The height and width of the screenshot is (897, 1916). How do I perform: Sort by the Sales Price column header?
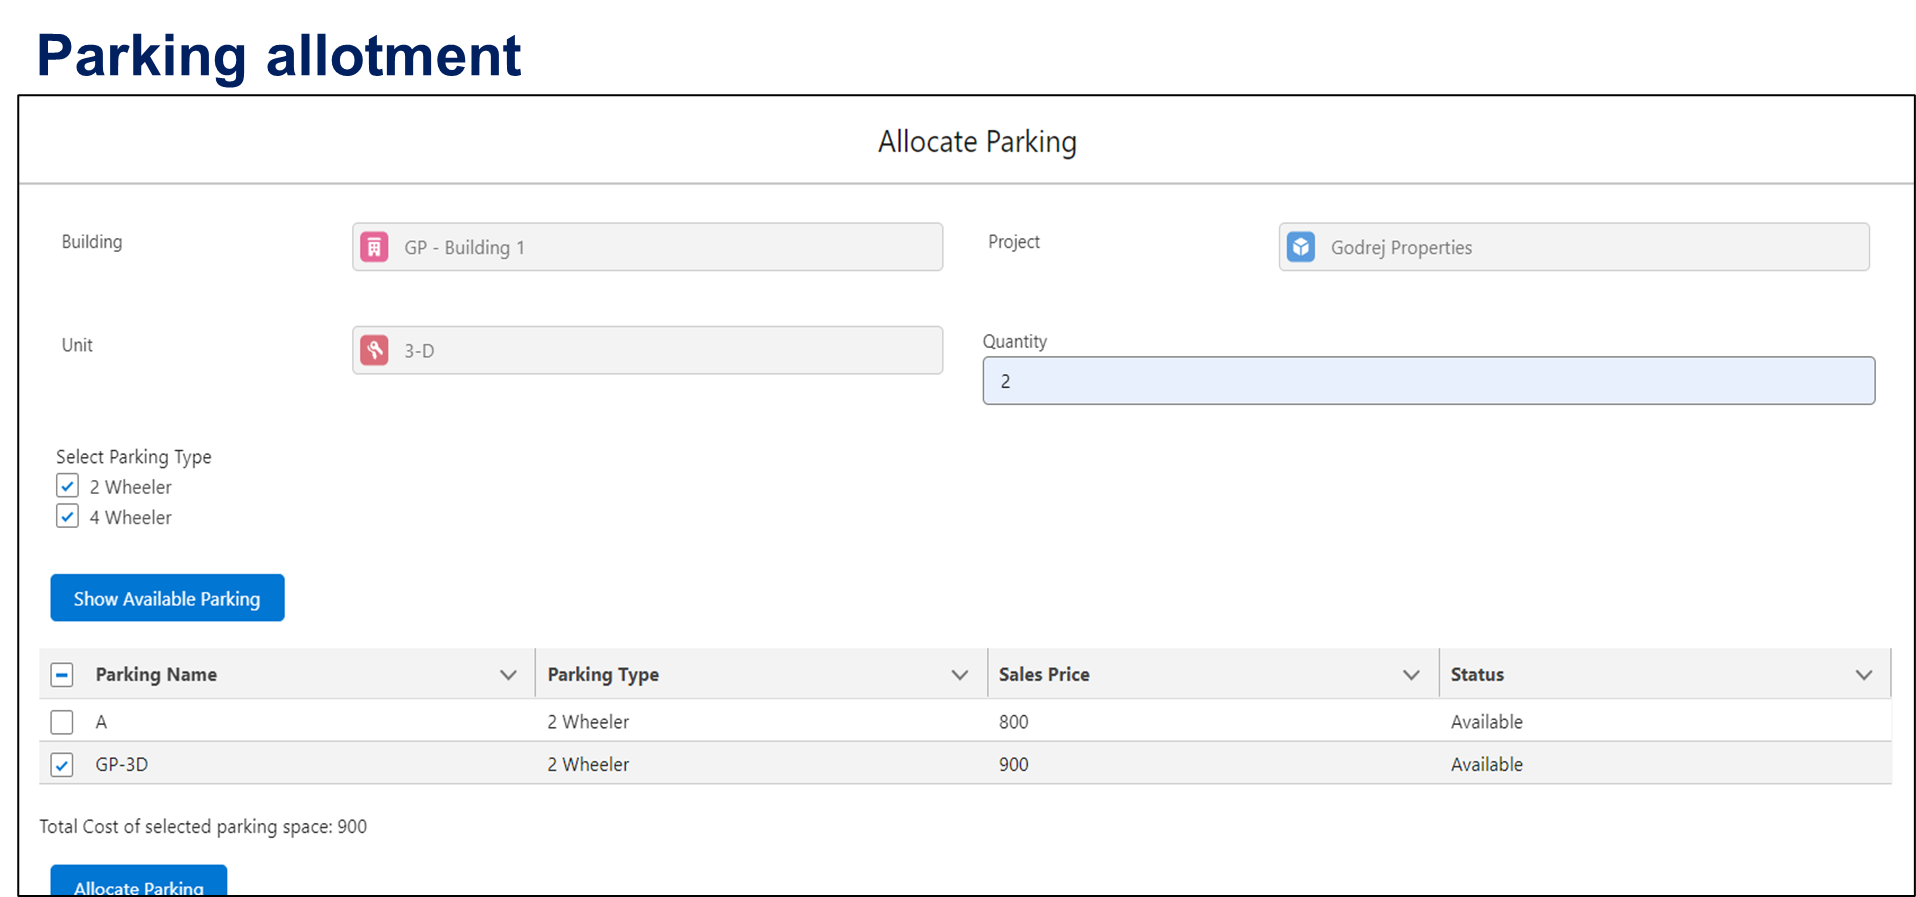tap(1044, 675)
